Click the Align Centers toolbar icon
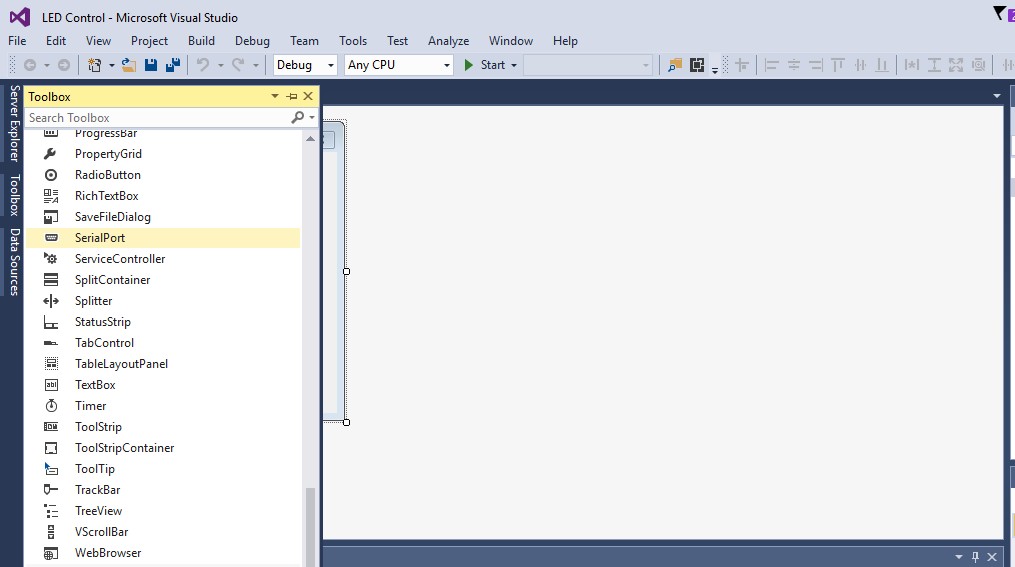Viewport: 1015px width, 567px height. click(x=794, y=65)
